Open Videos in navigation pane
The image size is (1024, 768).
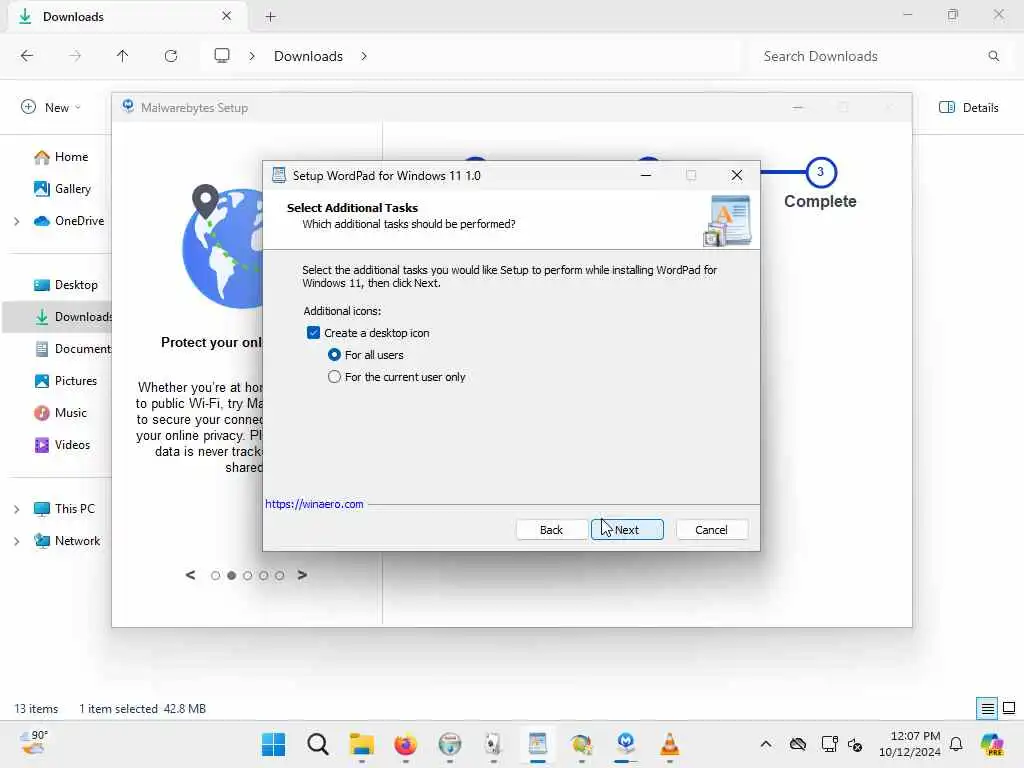(x=62, y=445)
